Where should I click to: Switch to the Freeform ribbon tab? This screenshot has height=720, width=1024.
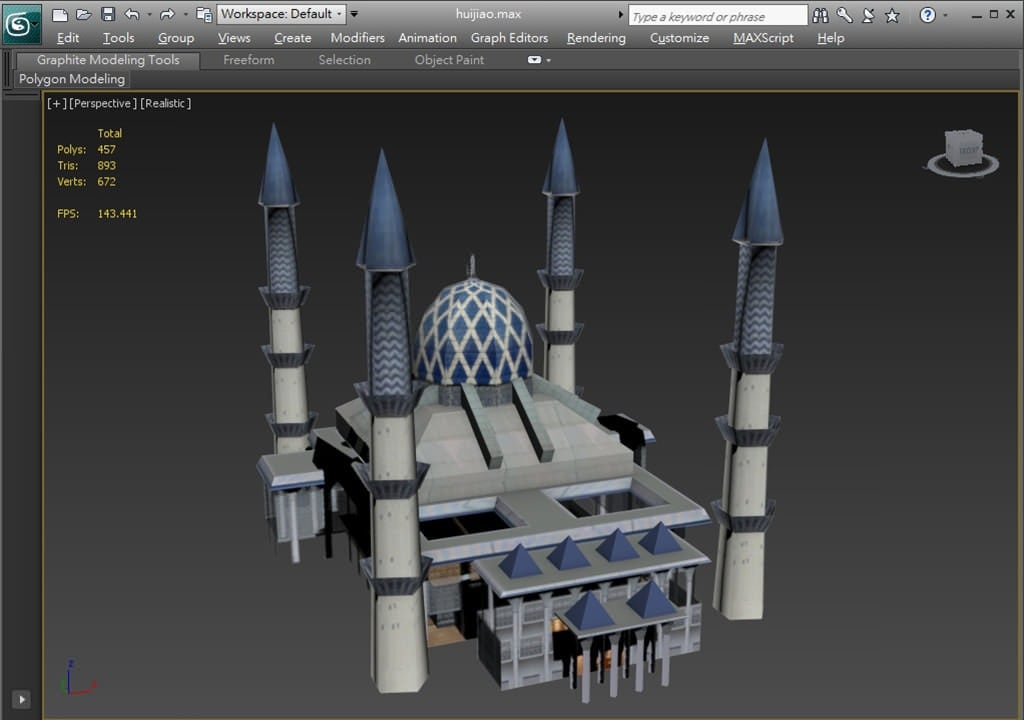pos(248,60)
